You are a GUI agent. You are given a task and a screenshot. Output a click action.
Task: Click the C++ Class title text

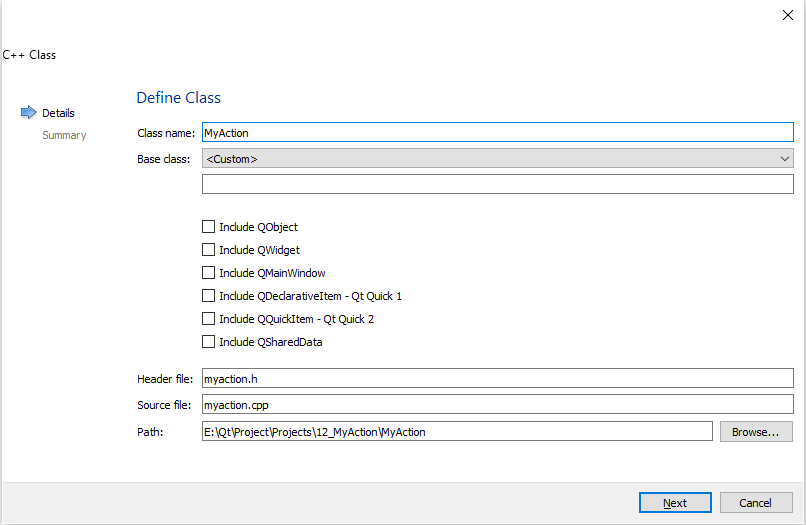click(x=29, y=55)
